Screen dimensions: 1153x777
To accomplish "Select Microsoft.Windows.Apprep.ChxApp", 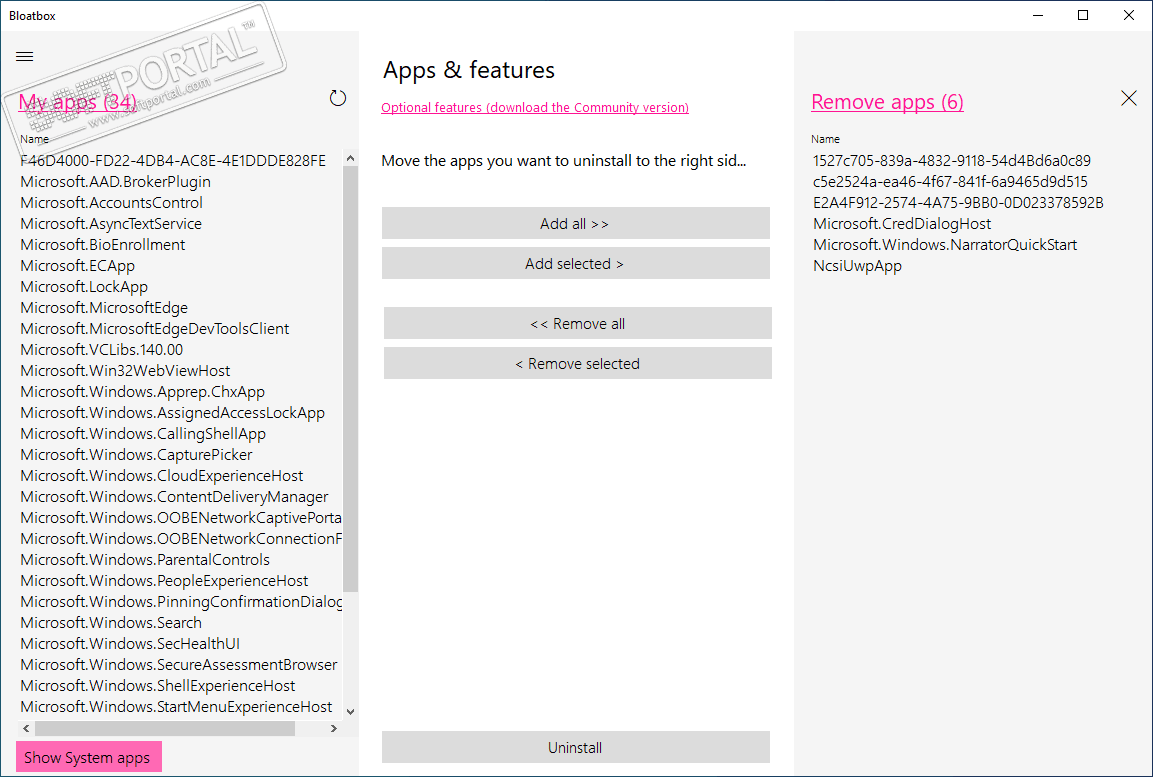I will tap(143, 392).
